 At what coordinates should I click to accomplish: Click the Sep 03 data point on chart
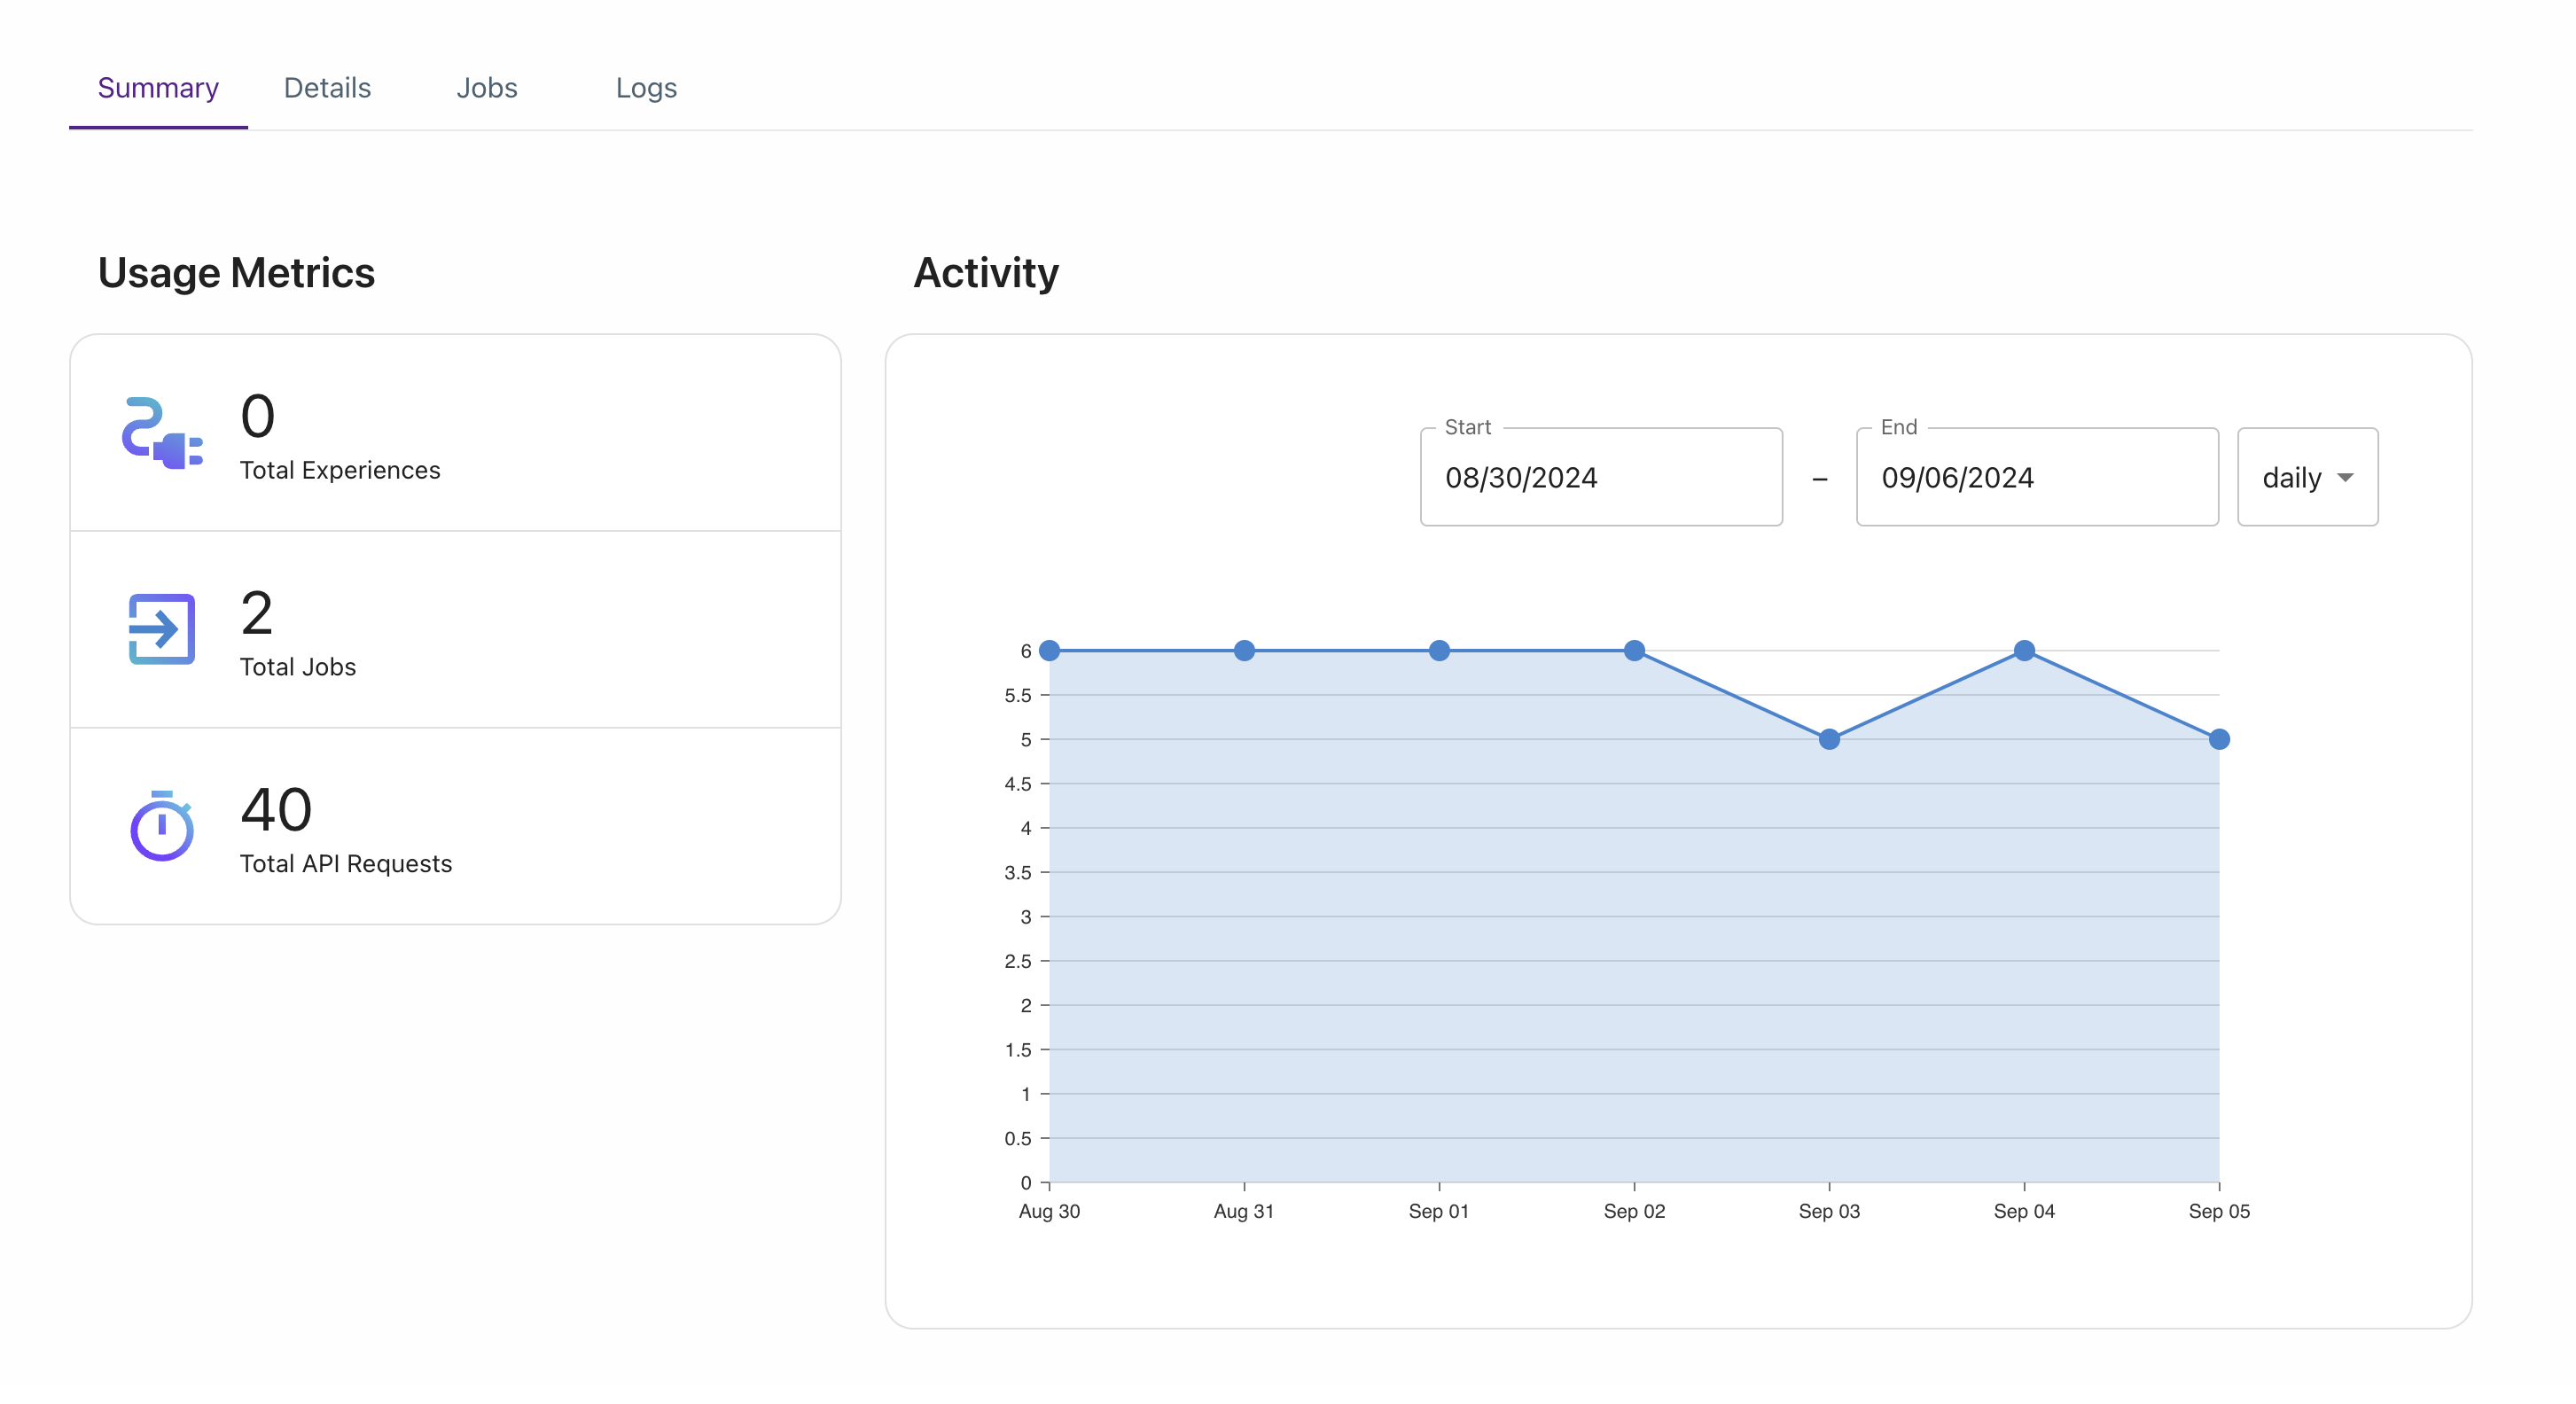coord(1829,739)
